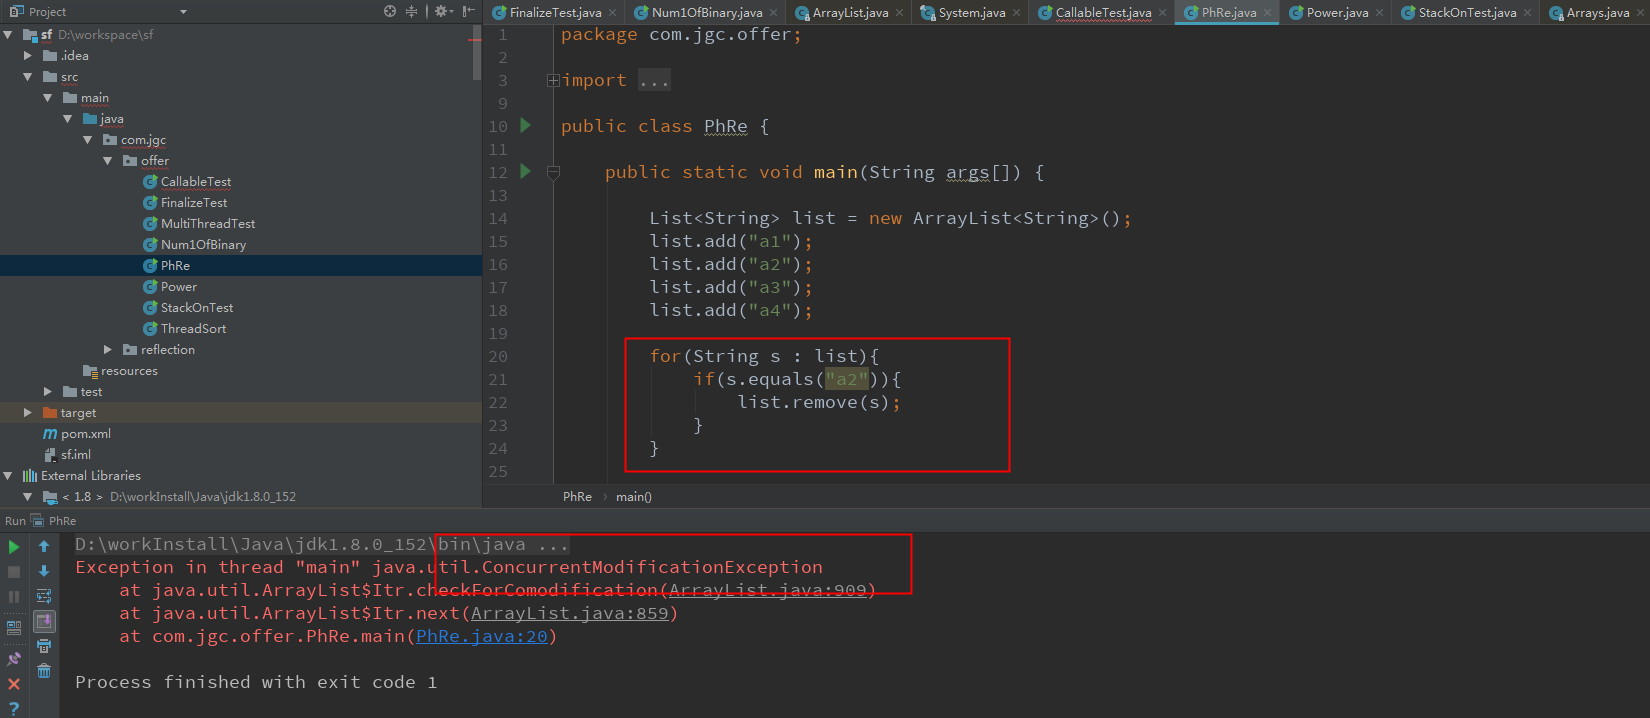
Task: Jump up the stack trace arrow
Action: (44, 546)
